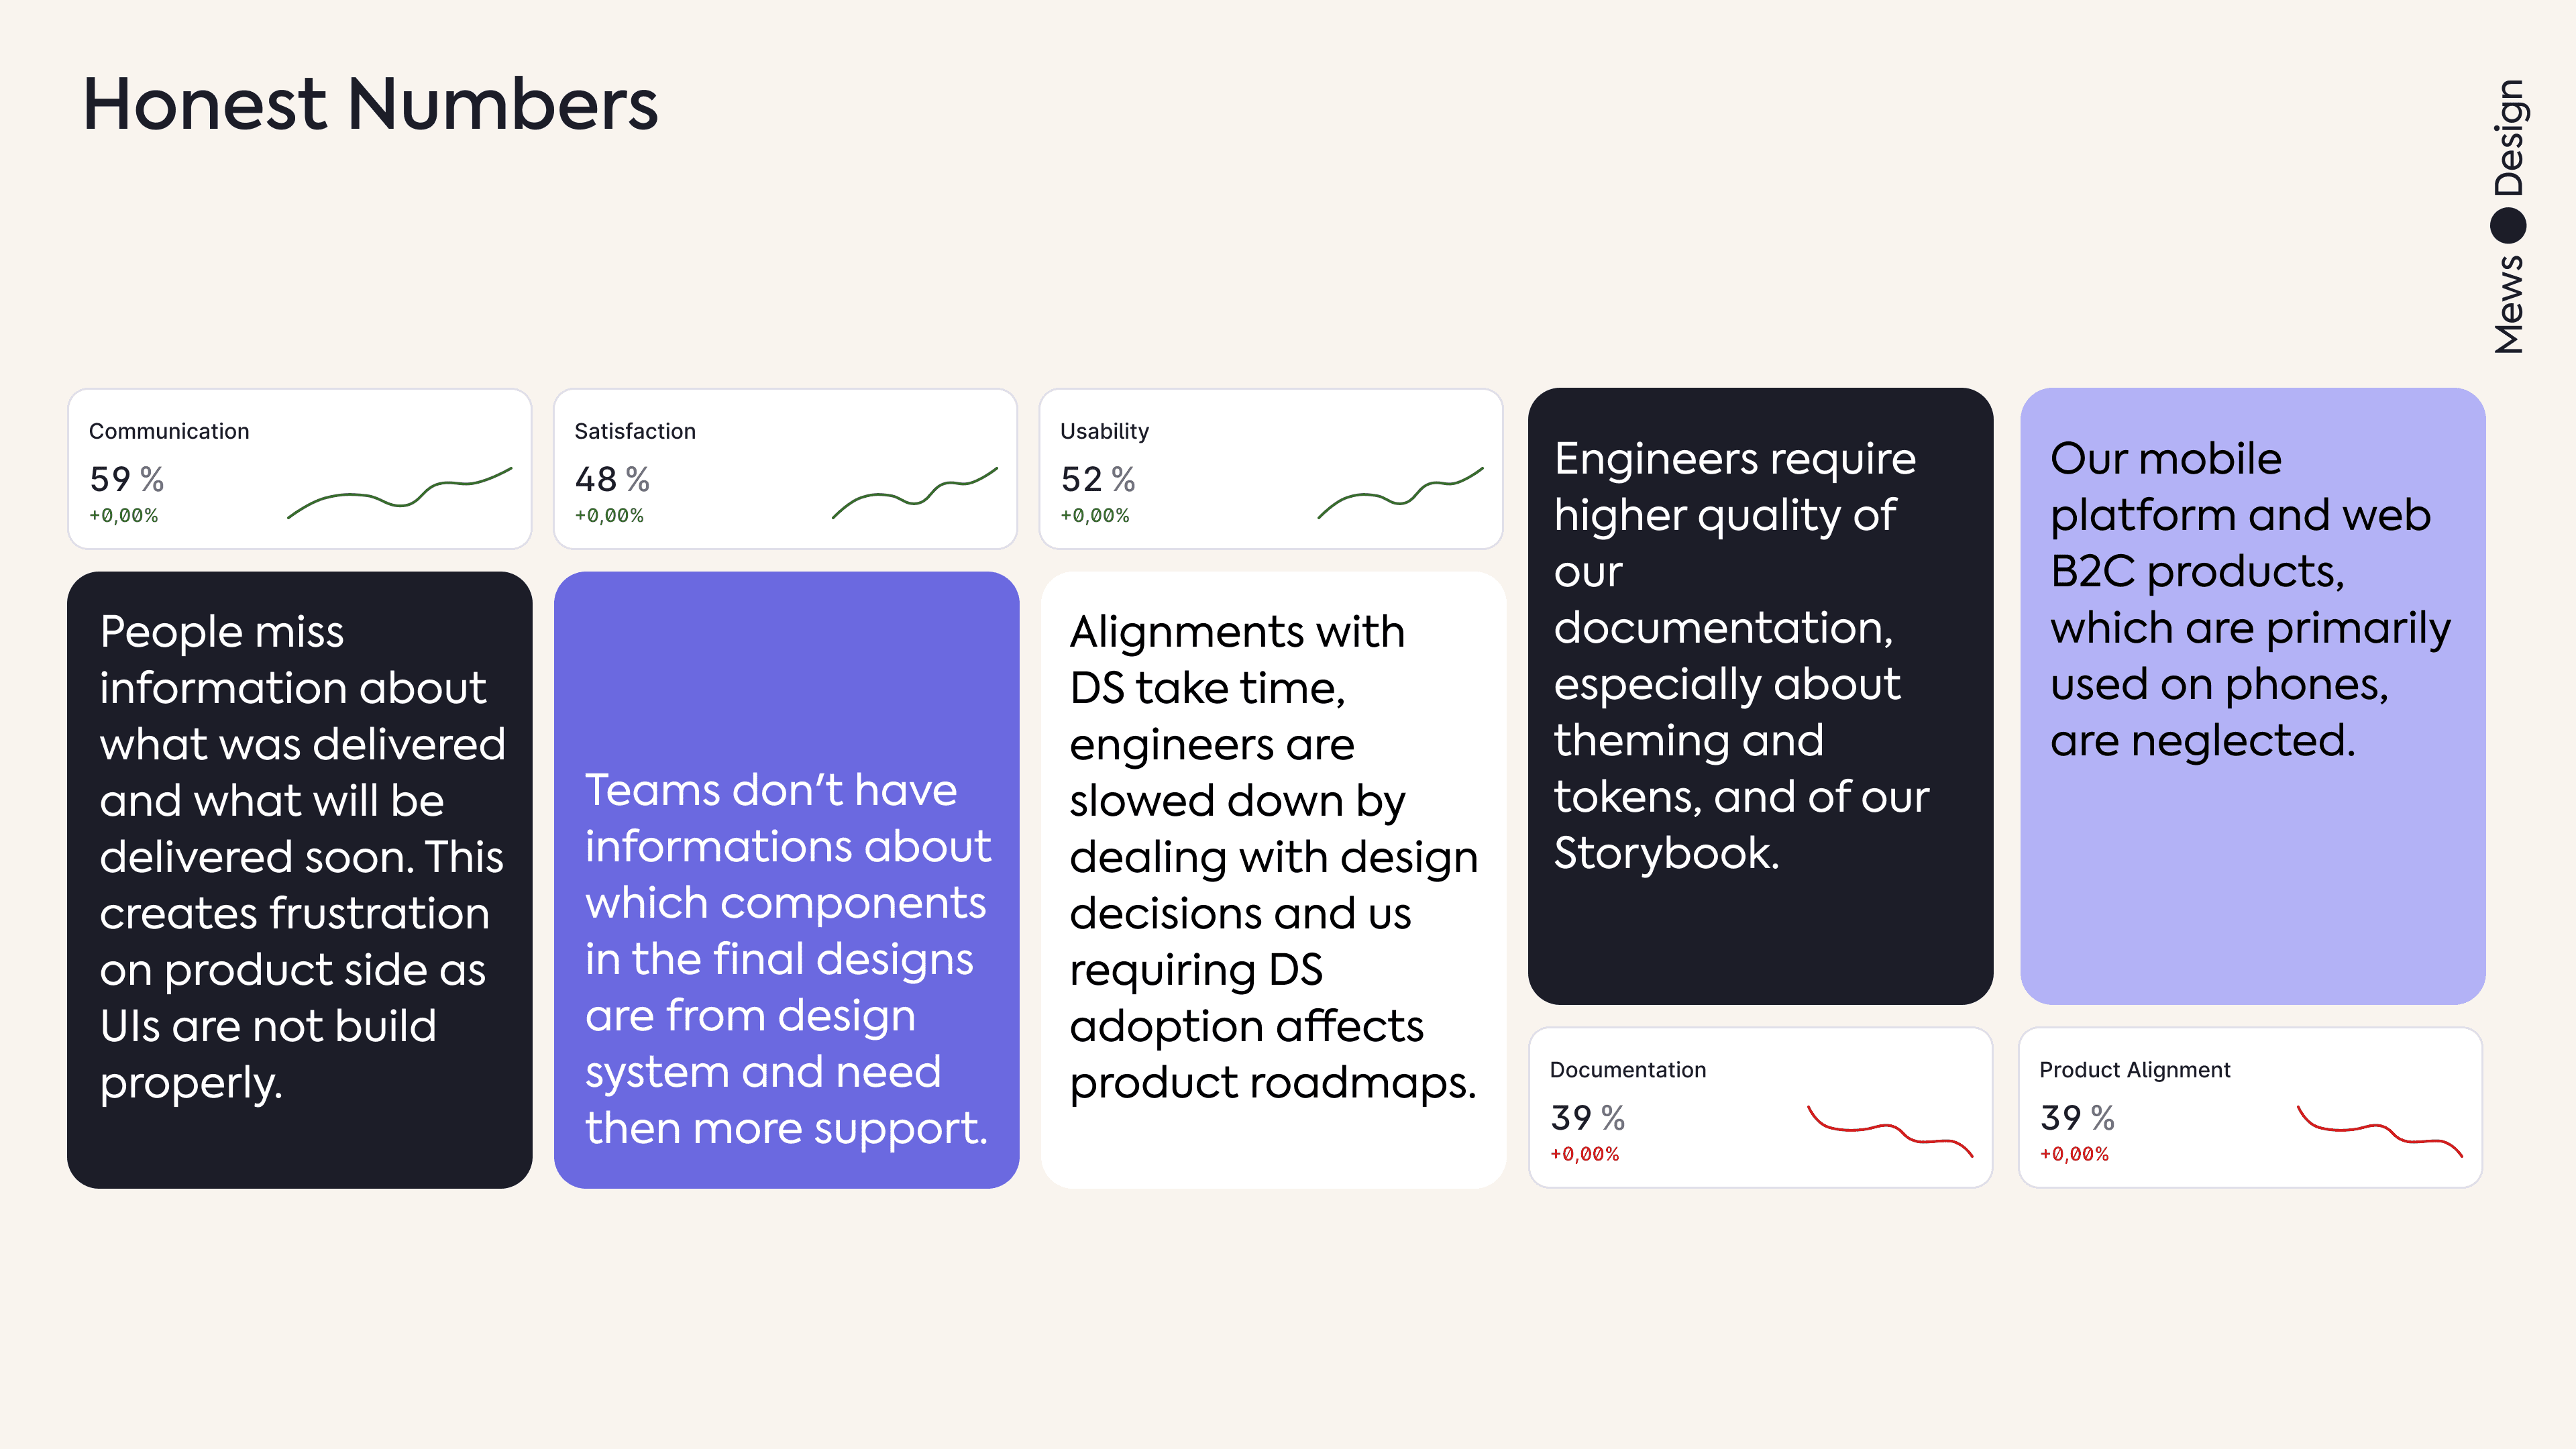Select the Satisfaction 48 % metric card
Image resolution: width=2576 pixels, height=1449 pixels.
click(785, 469)
